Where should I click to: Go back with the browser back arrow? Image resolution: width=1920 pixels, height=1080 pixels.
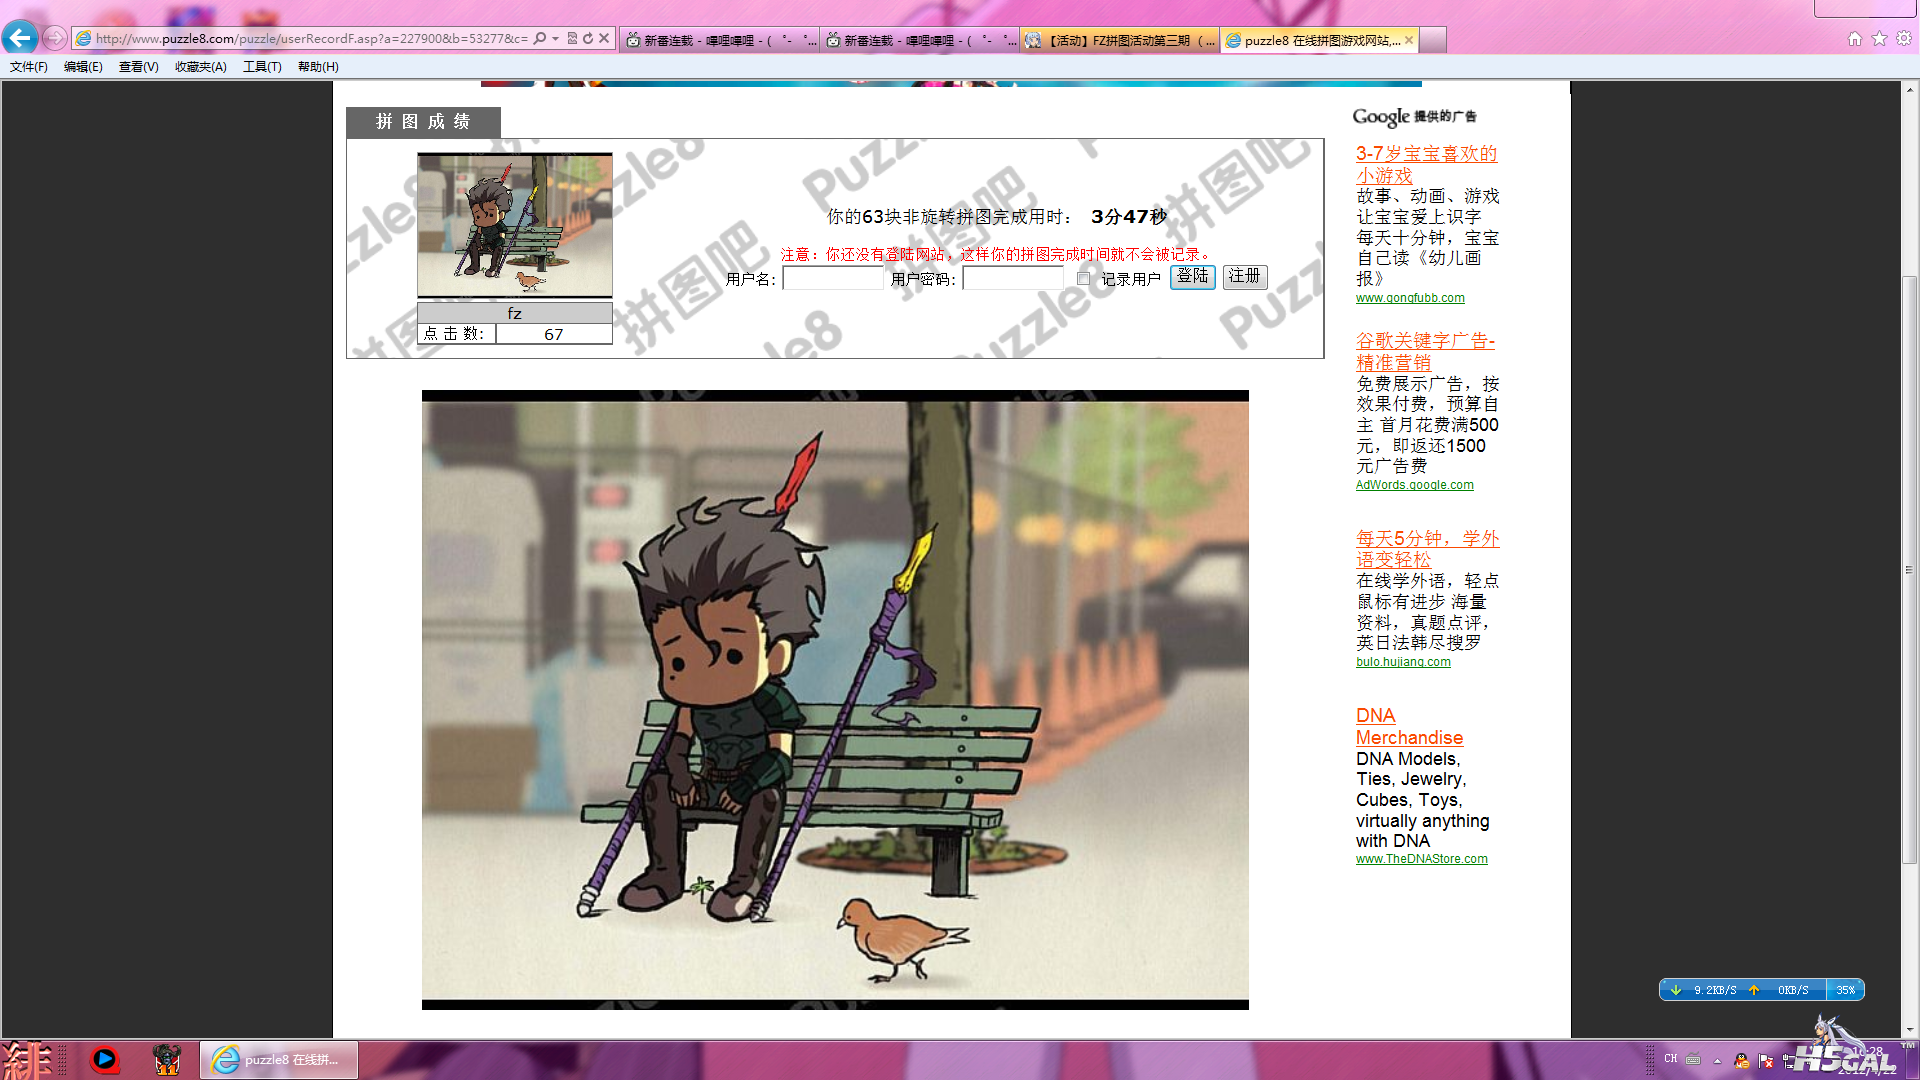20,38
